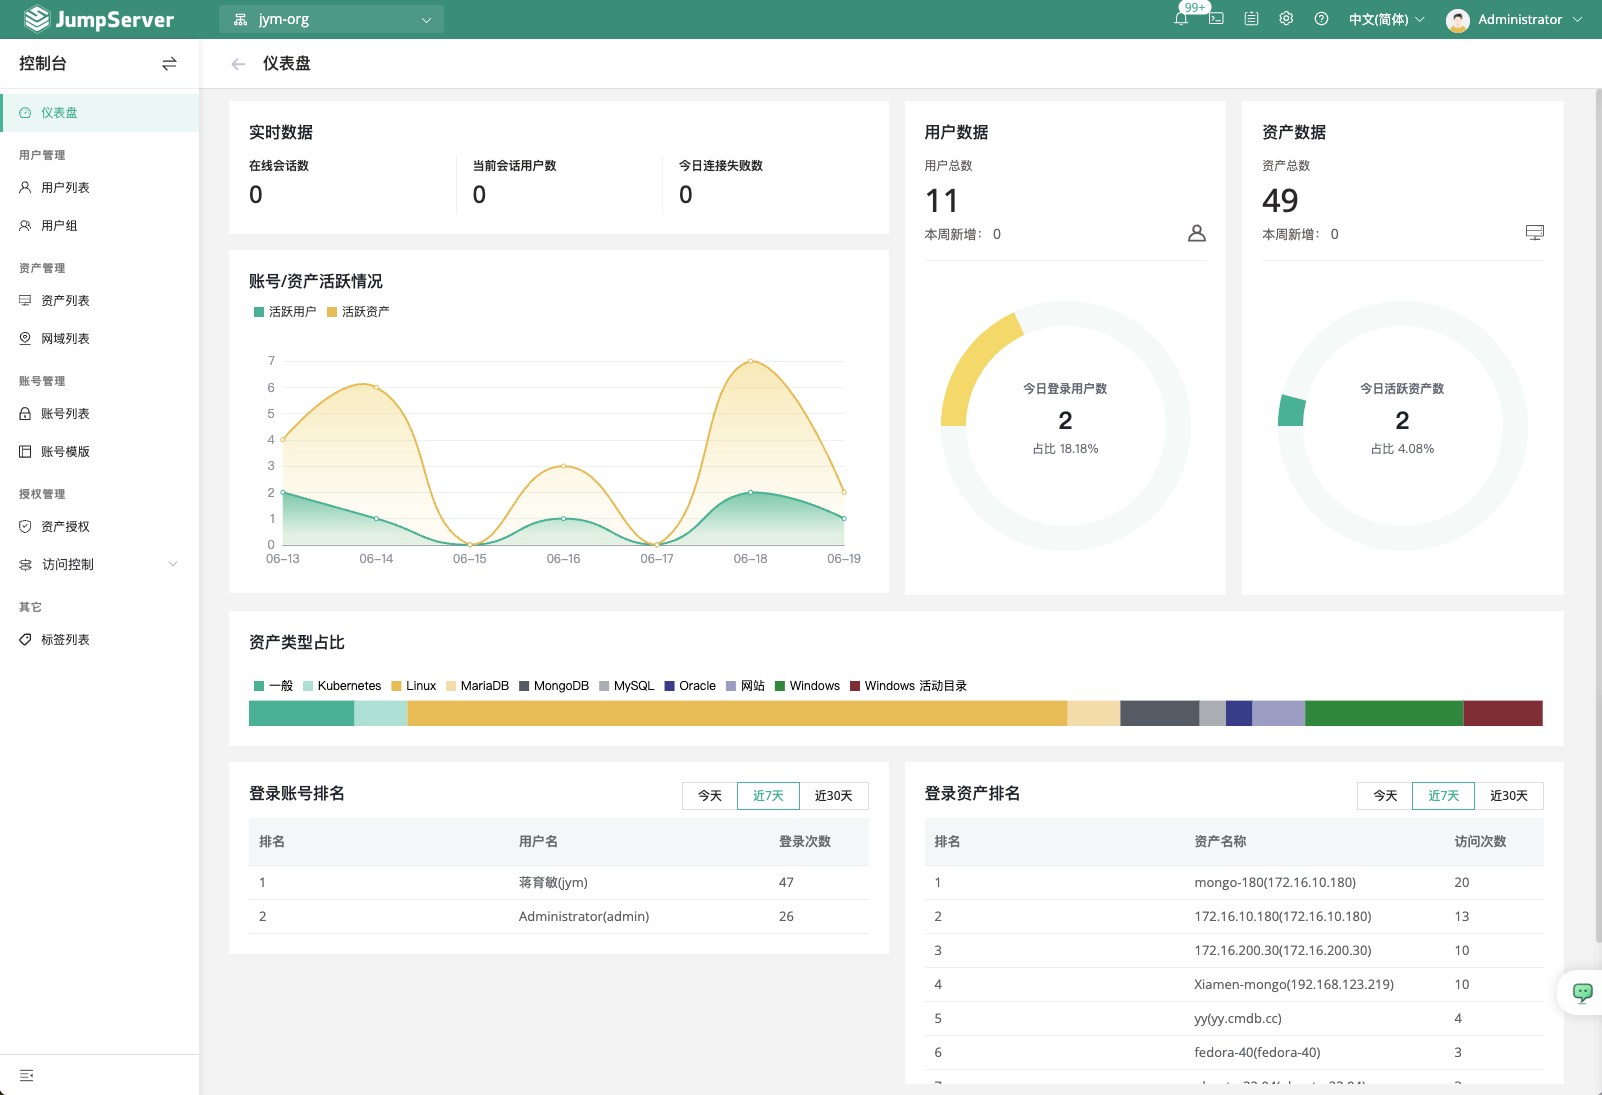Open the settings gear icon
1602x1095 pixels.
[x=1285, y=19]
